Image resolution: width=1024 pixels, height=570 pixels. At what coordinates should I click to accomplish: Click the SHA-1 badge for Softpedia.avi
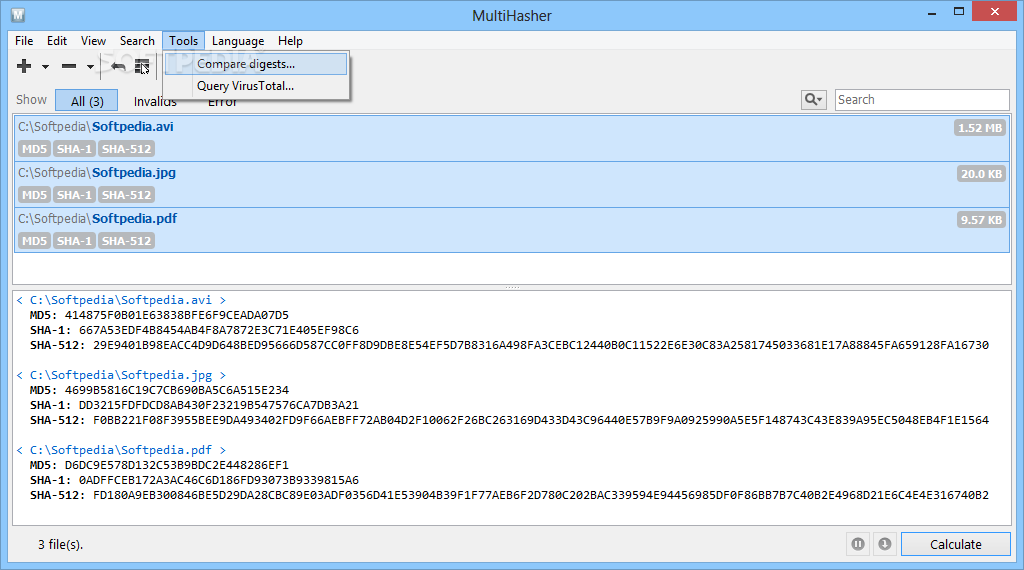74,149
